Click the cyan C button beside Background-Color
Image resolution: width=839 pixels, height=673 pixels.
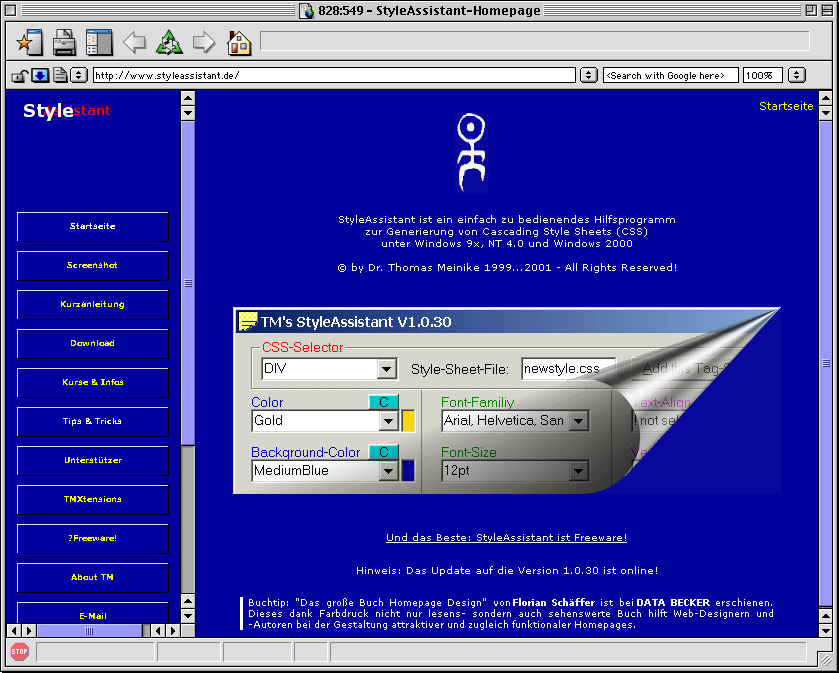click(x=384, y=452)
